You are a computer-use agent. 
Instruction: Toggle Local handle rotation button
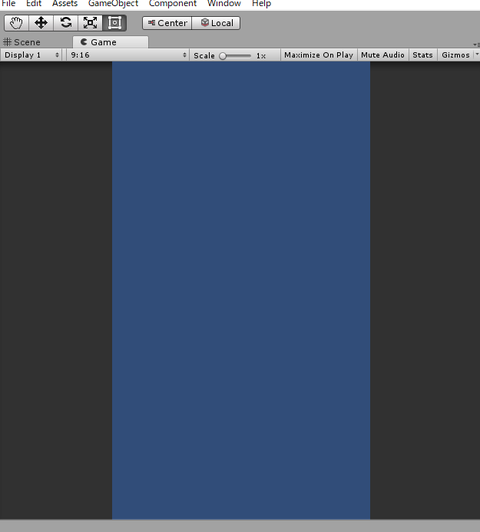pyautogui.click(x=216, y=23)
